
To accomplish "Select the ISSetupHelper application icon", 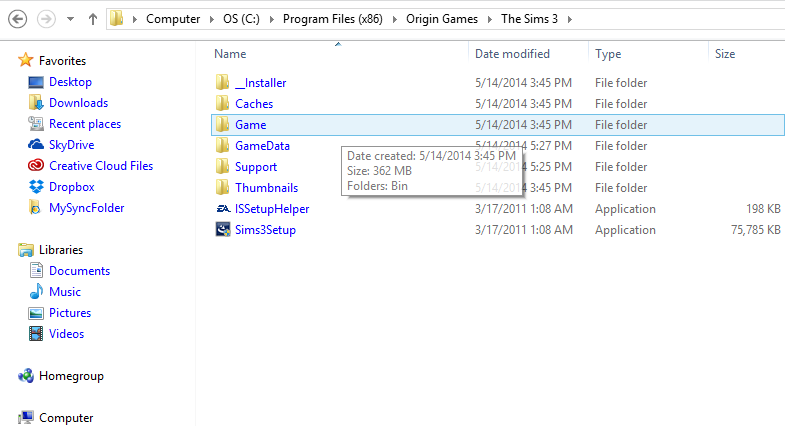I will click(x=223, y=209).
